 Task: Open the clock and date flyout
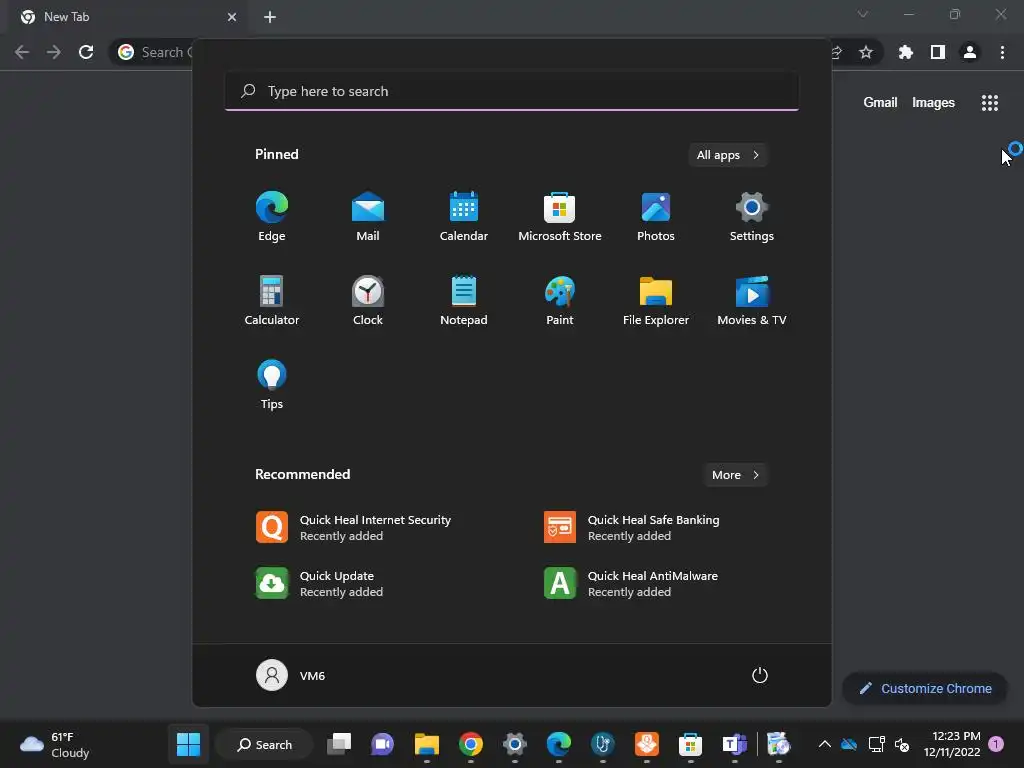tap(952, 744)
